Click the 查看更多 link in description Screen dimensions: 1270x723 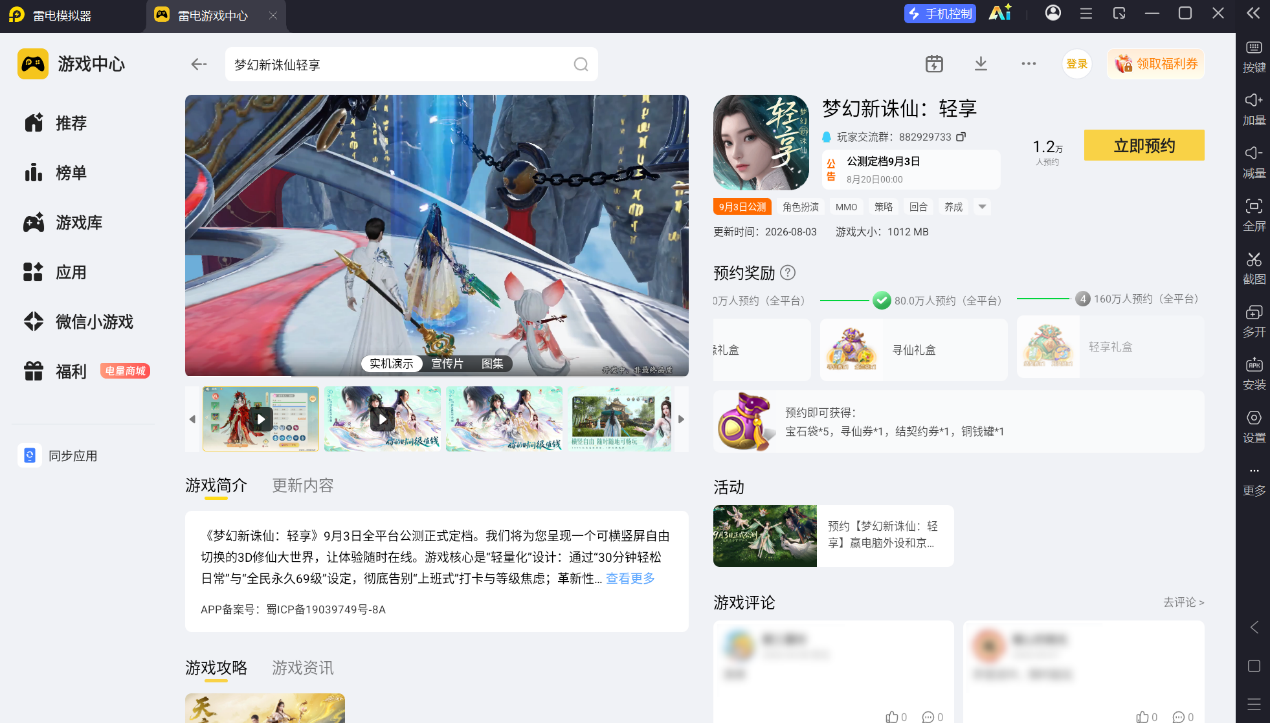click(x=630, y=578)
